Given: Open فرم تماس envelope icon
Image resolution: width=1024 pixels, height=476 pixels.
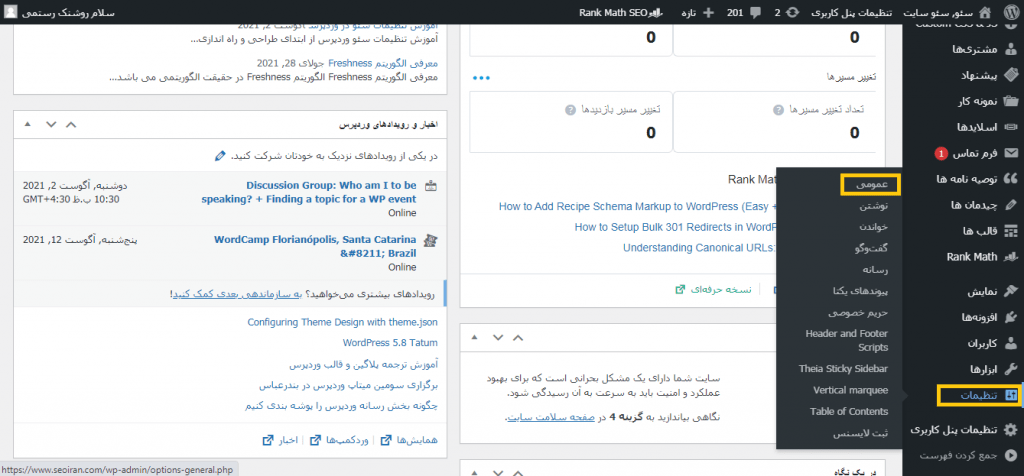Looking at the screenshot, I should [1010, 153].
